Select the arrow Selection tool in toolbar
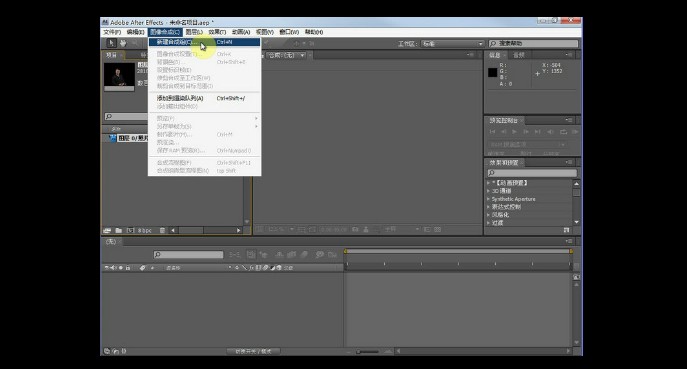The width and height of the screenshot is (687, 369). tap(111, 43)
